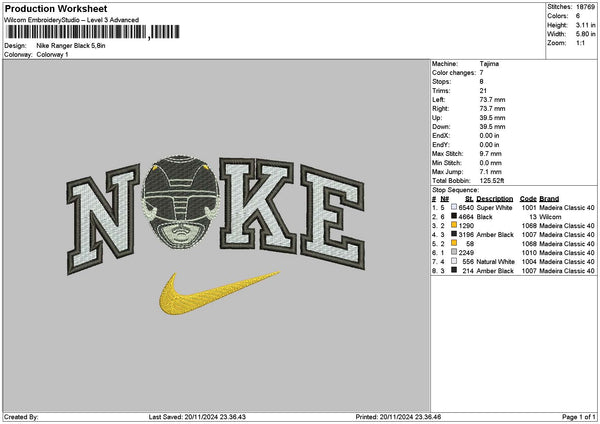The width and height of the screenshot is (600, 424).
Task: Click the black ranger helmet in design preview
Action: [180, 202]
